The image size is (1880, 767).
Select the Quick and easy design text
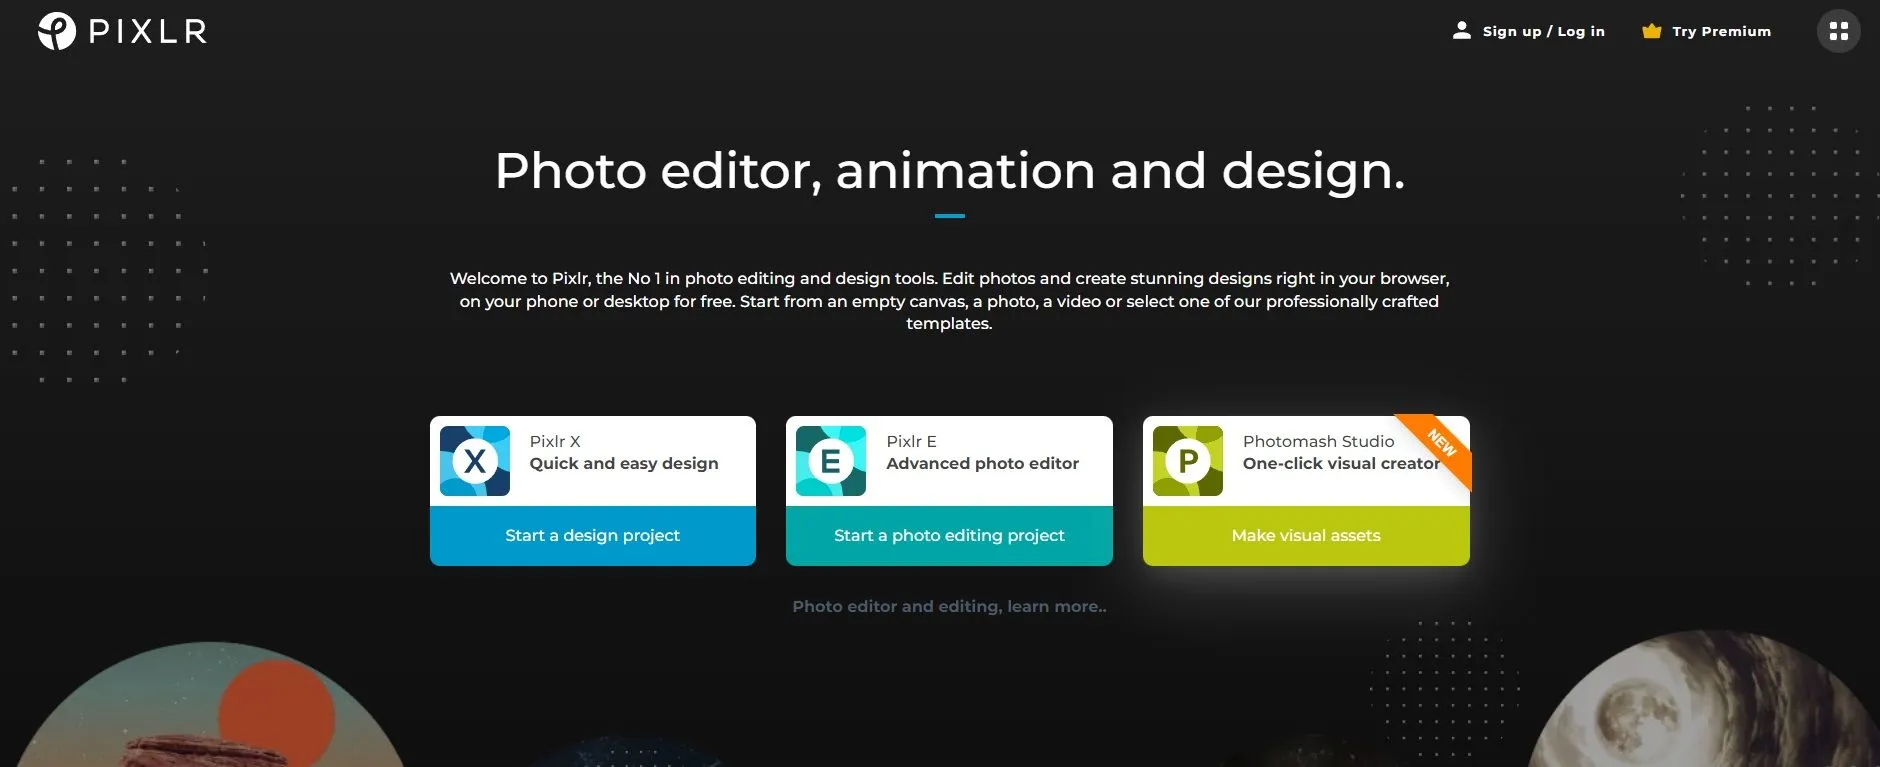pyautogui.click(x=624, y=463)
